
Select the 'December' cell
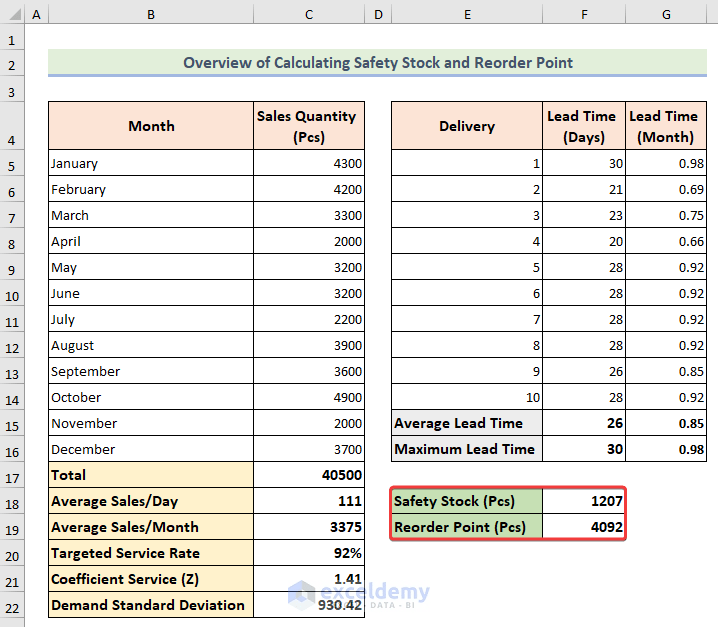151,449
